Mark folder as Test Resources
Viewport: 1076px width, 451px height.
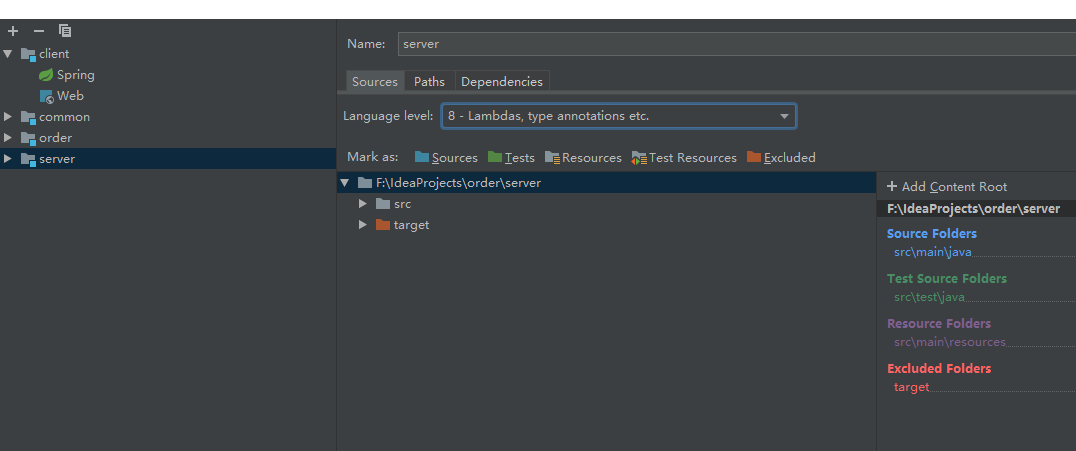pyautogui.click(x=684, y=158)
